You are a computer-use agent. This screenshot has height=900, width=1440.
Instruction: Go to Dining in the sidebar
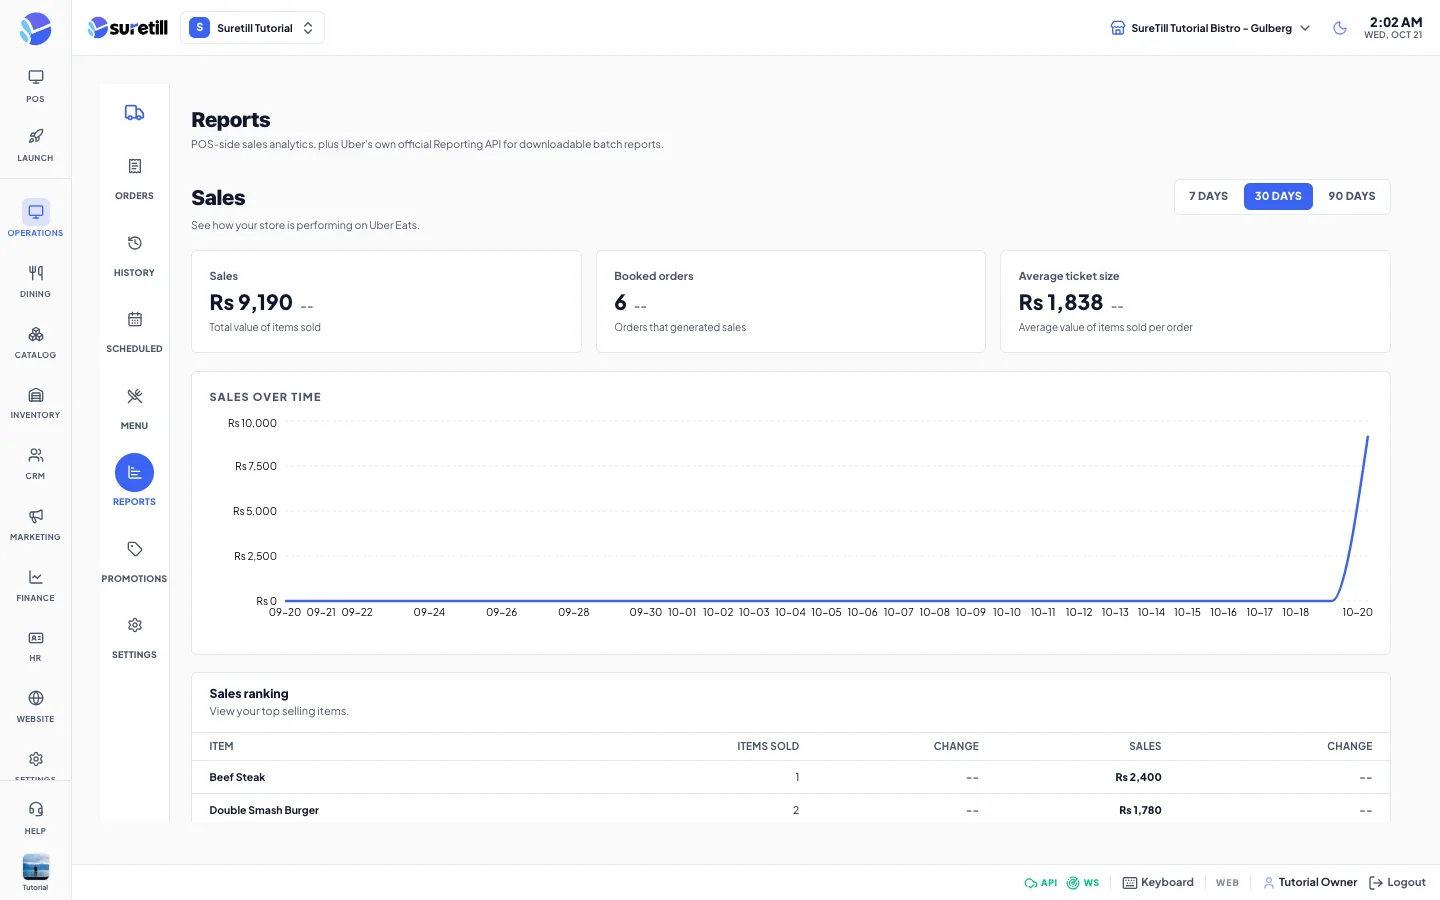click(35, 281)
